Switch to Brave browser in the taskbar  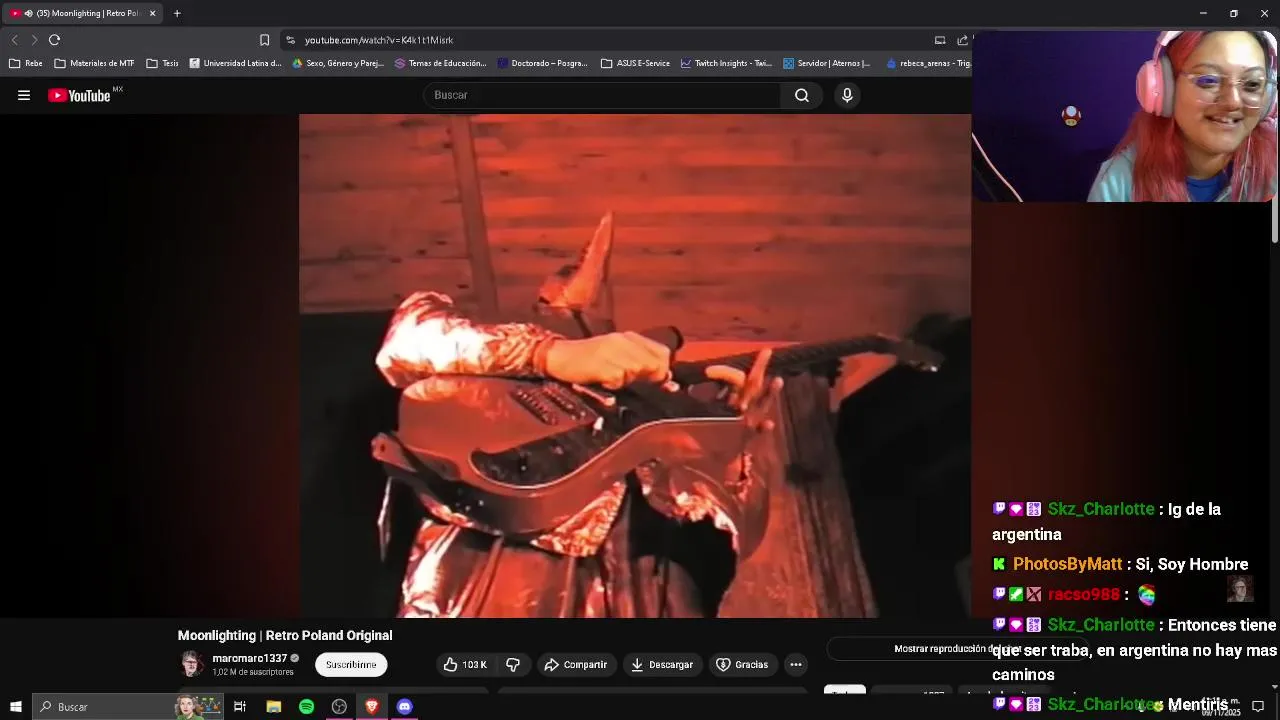[x=372, y=707]
